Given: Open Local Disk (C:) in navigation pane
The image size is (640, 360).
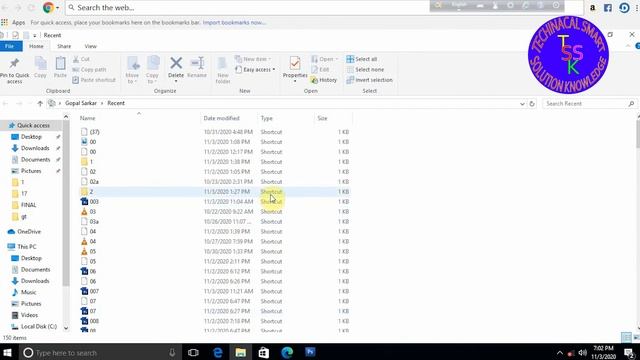Looking at the screenshot, I should click(x=38, y=327).
